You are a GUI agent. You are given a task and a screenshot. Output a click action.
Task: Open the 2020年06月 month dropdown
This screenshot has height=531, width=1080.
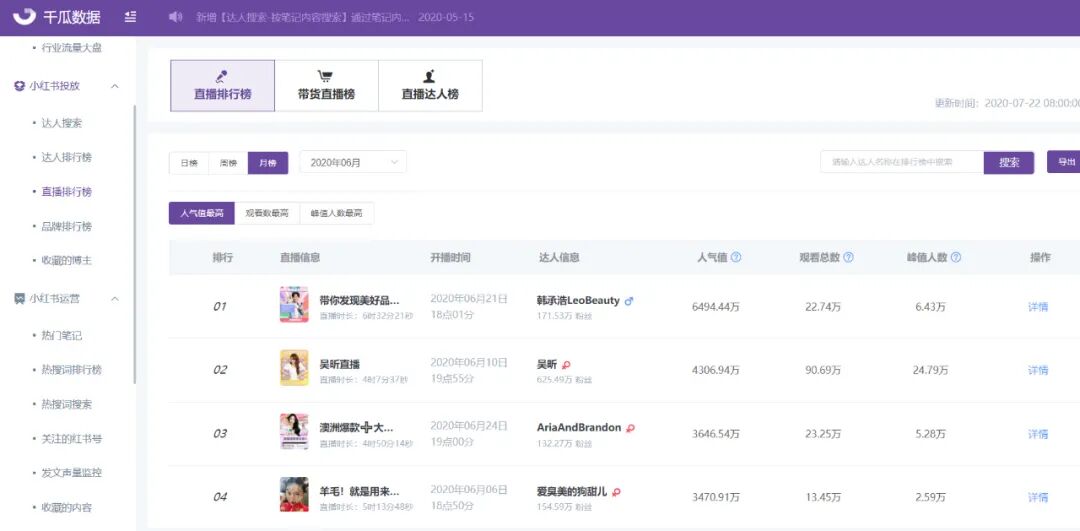(x=353, y=163)
